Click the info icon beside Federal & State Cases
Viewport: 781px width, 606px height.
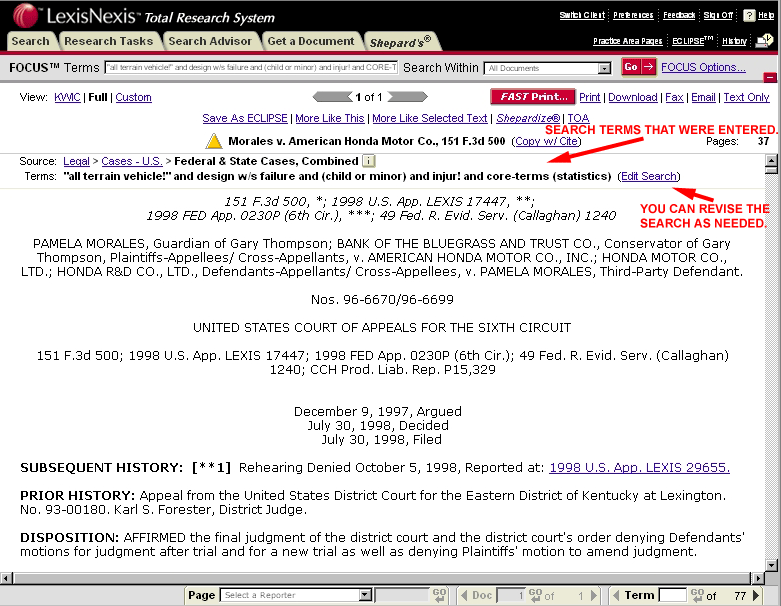tap(368, 161)
